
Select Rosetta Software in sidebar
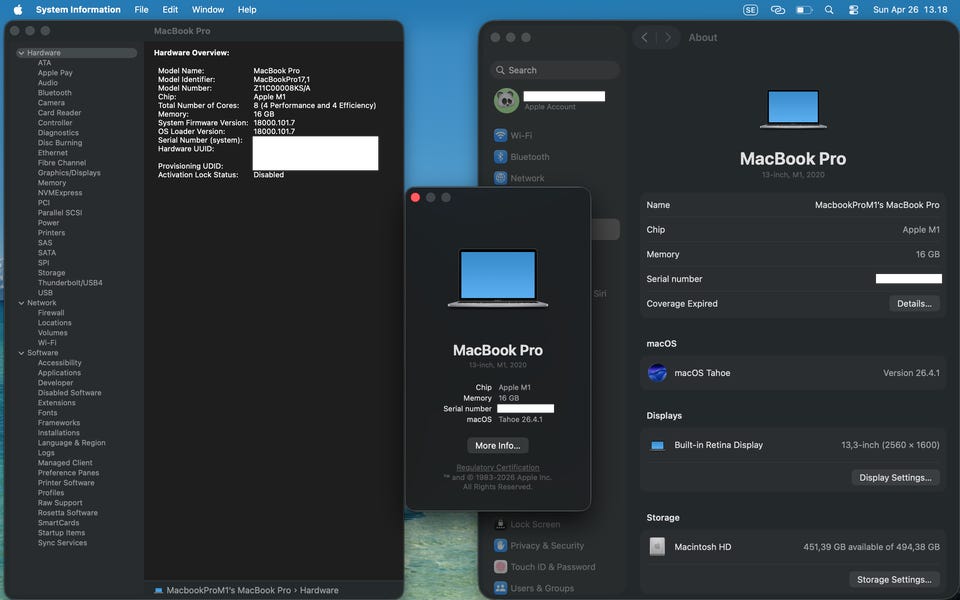pos(68,513)
